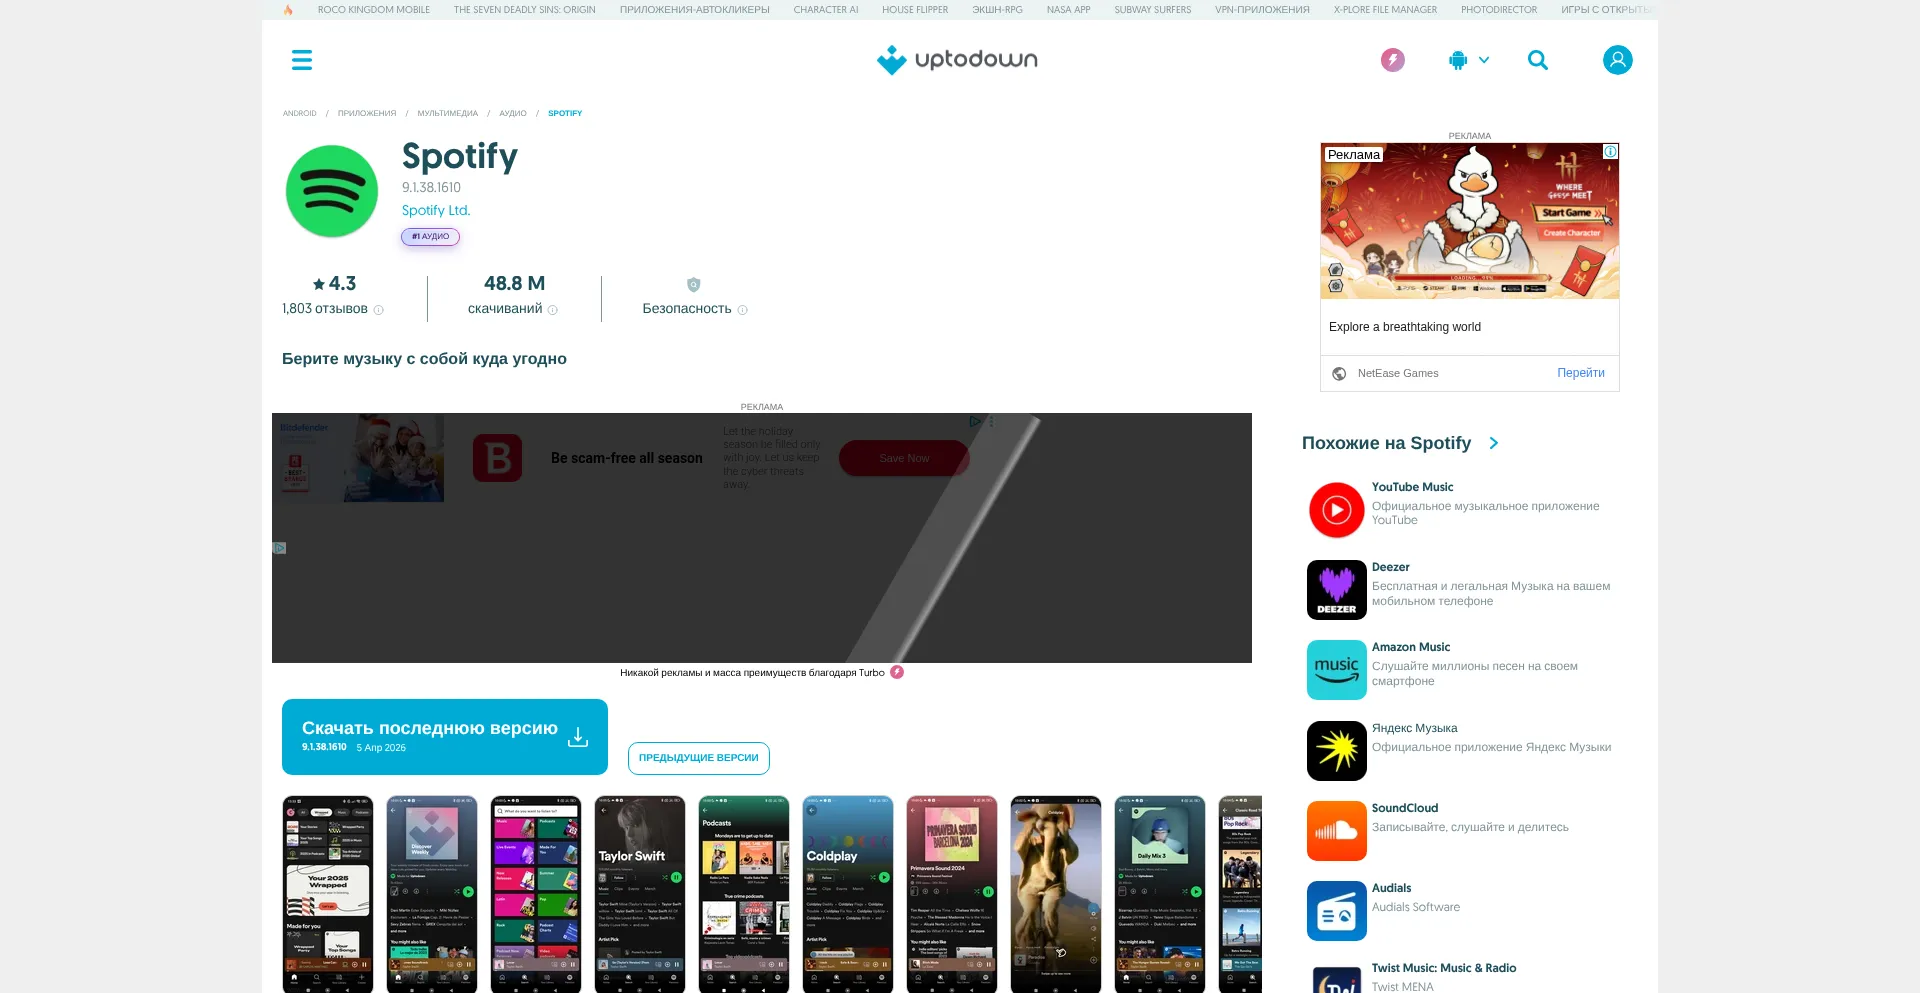Click the Spotify app icon
The image size is (1920, 993).
332,191
